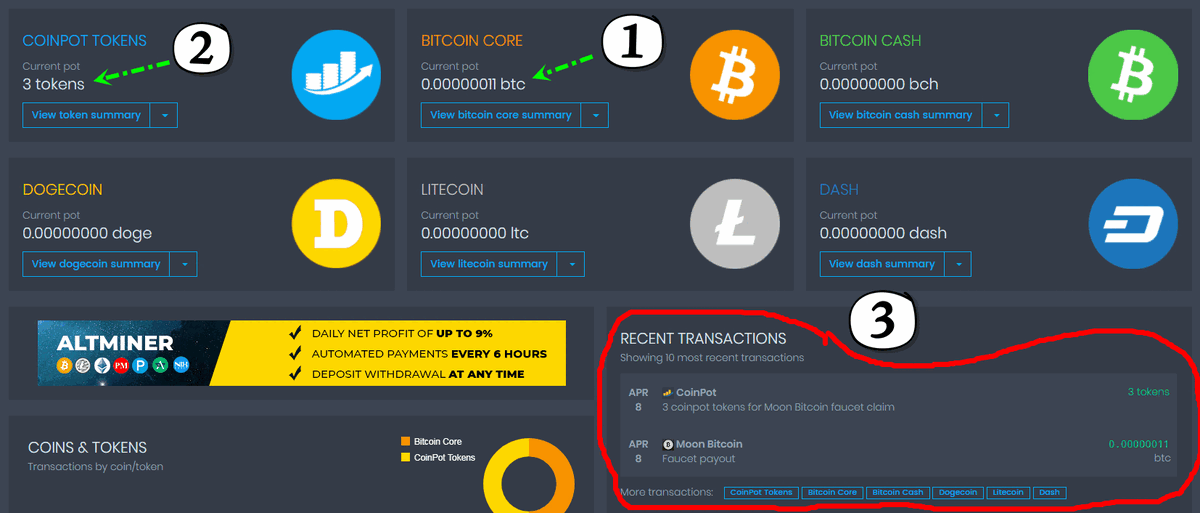This screenshot has height=513, width=1200.
Task: Click the blue Dash coin icon
Action: [1133, 225]
